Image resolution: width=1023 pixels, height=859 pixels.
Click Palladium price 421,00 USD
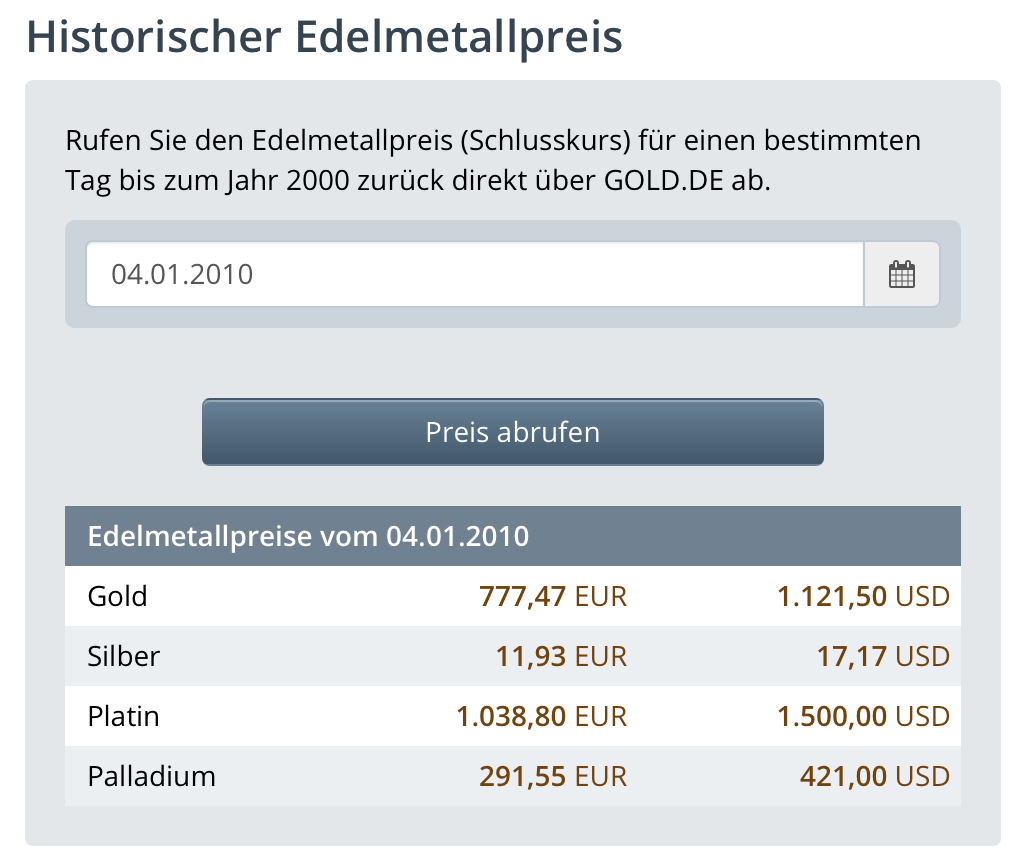[874, 777]
